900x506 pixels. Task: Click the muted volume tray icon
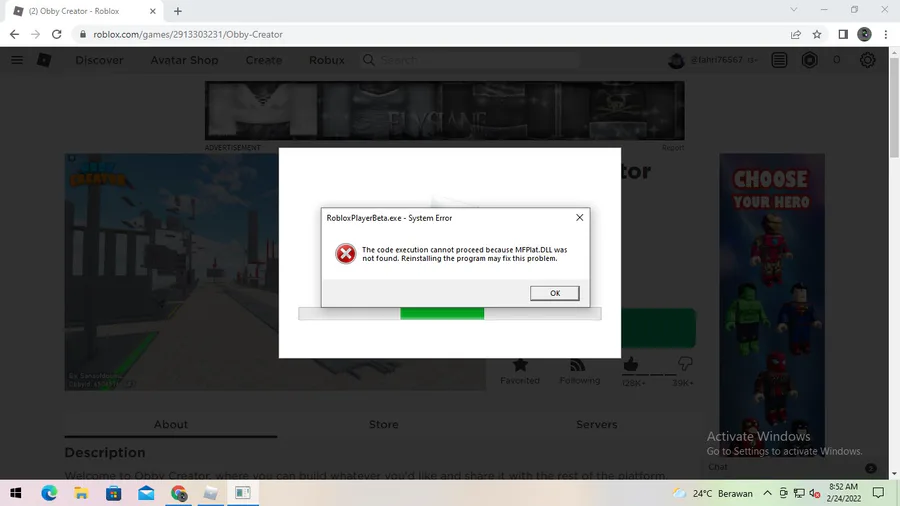(814, 493)
